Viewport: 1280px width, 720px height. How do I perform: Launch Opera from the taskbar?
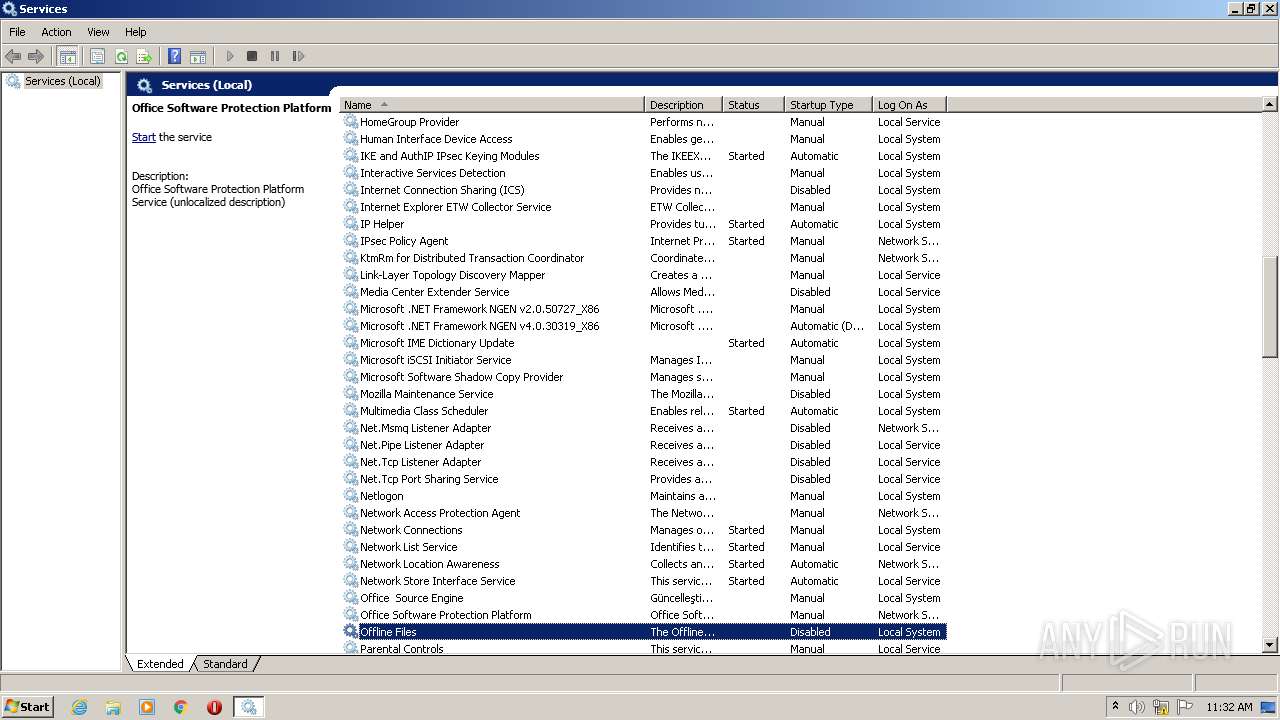[214, 707]
